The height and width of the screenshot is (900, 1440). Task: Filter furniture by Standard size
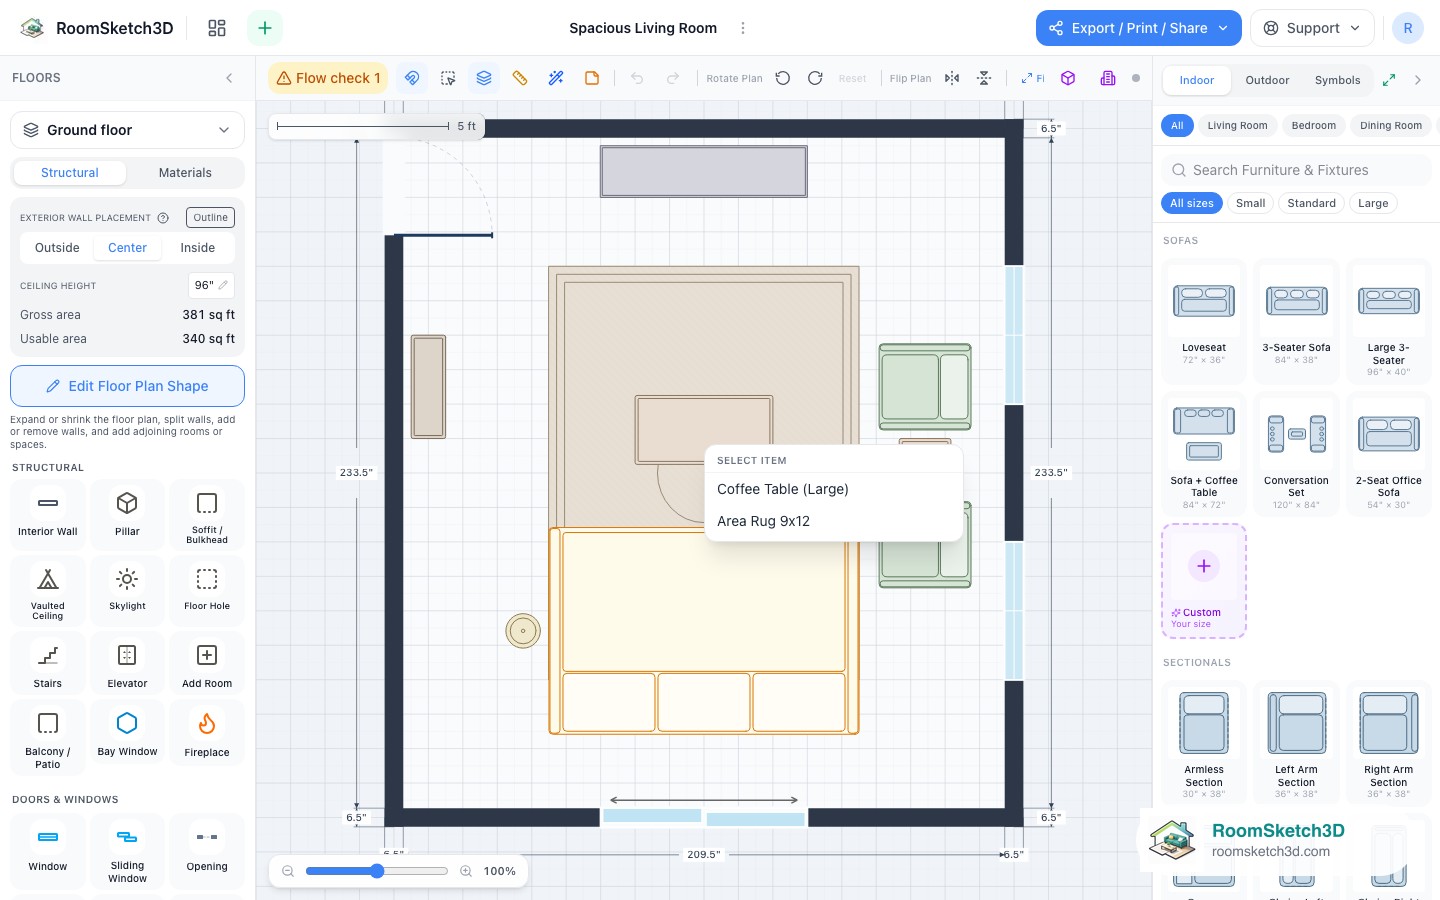tap(1311, 203)
